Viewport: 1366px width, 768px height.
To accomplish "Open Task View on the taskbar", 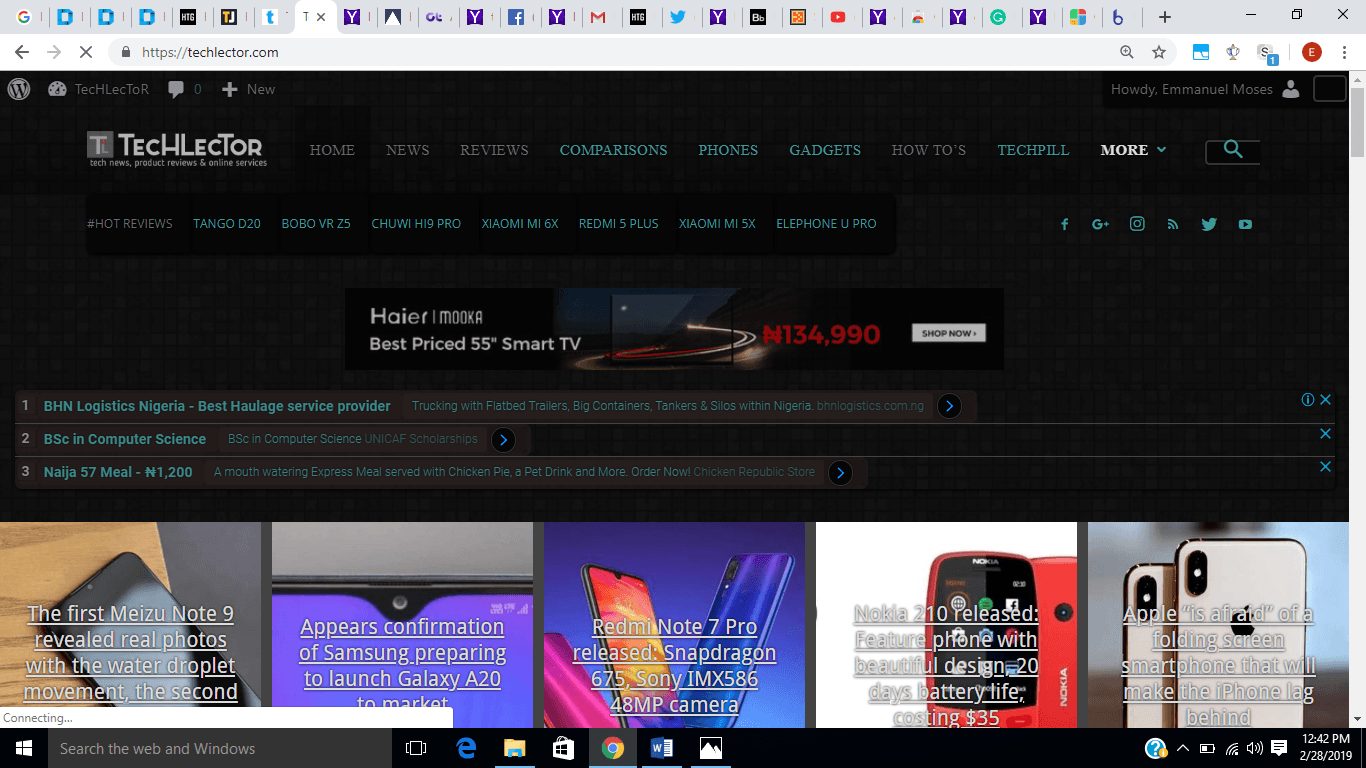I will [x=416, y=748].
